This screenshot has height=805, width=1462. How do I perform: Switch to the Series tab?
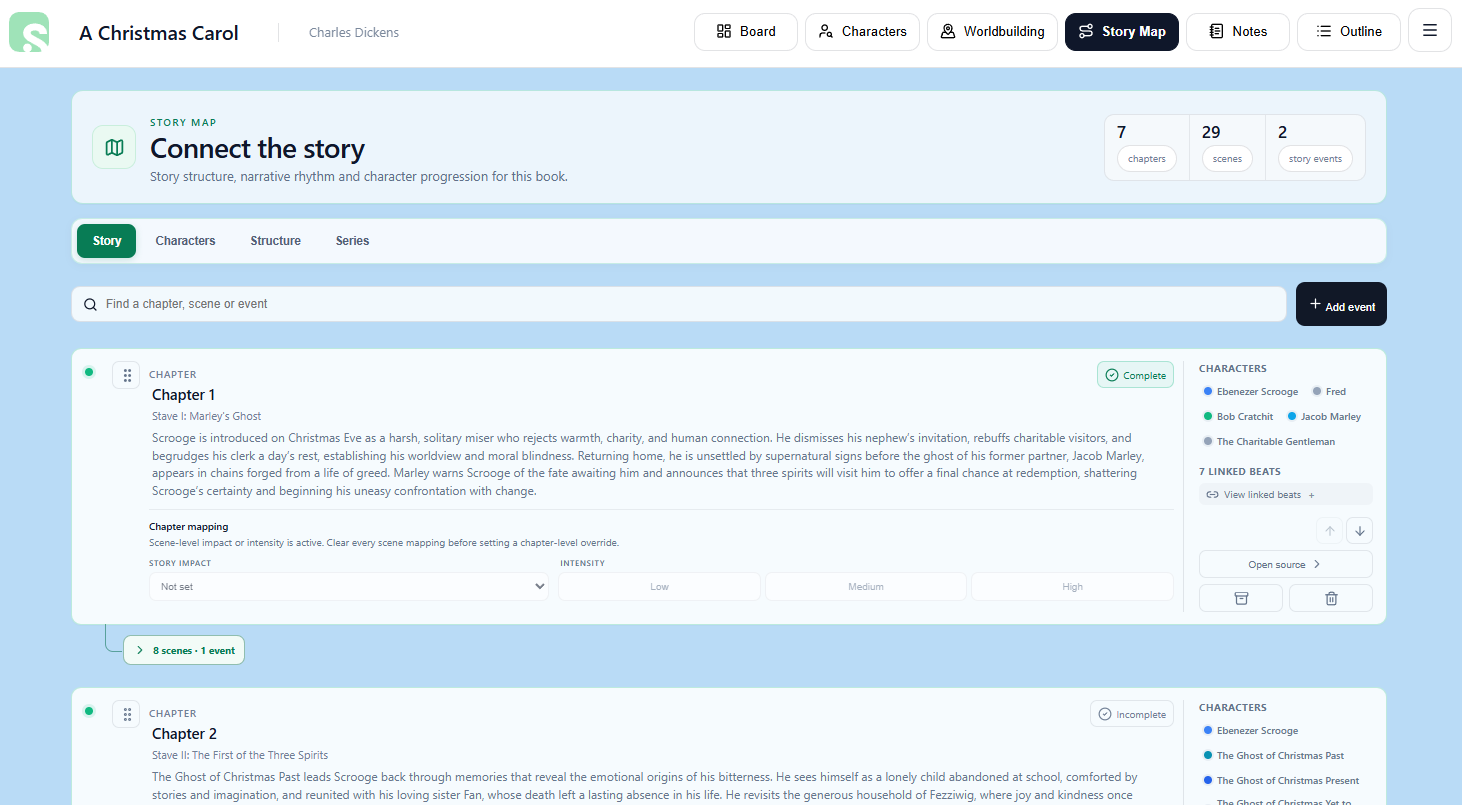tap(352, 241)
